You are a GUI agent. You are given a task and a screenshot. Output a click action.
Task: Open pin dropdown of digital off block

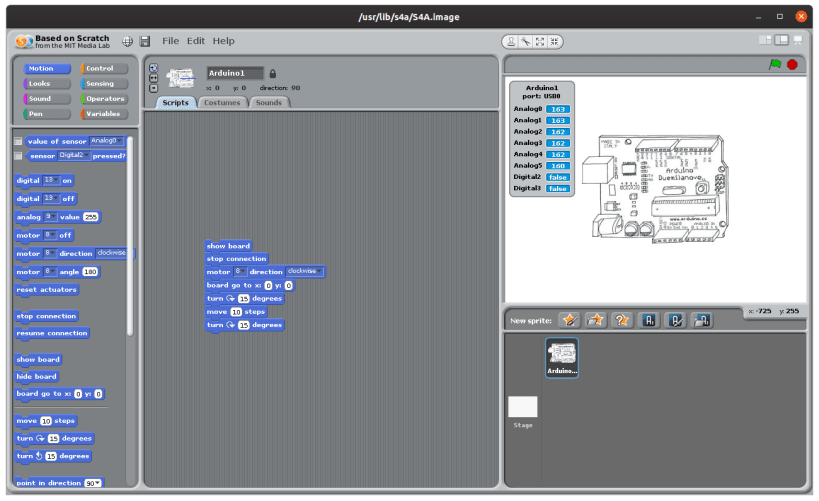(x=51, y=199)
